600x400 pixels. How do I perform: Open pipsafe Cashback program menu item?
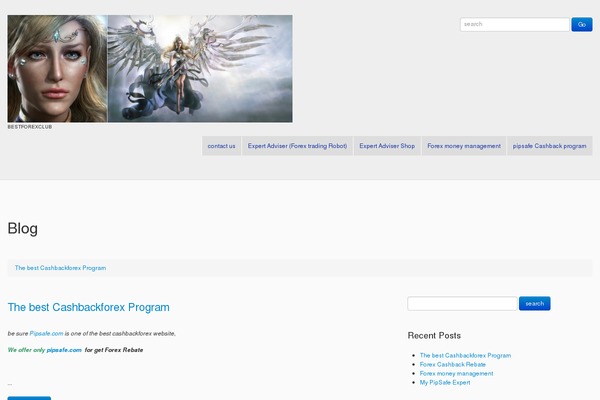[549, 146]
